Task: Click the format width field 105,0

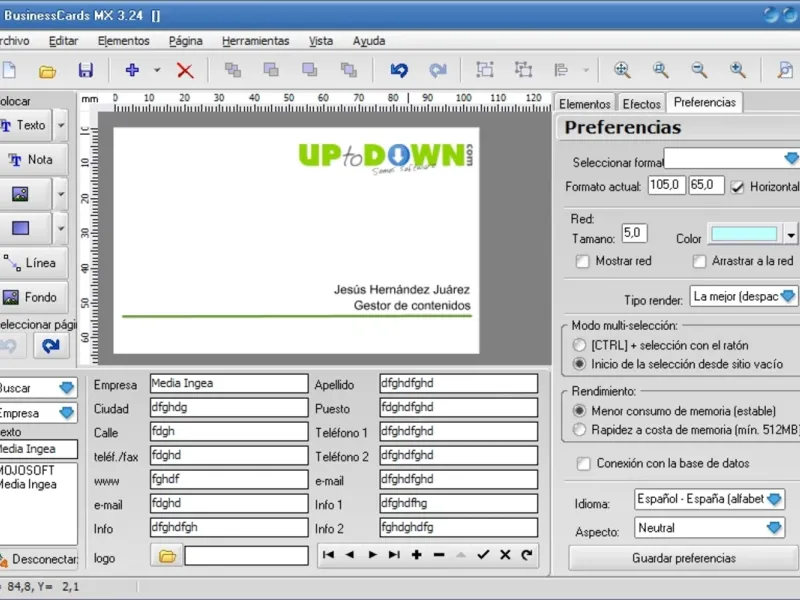Action: coord(666,185)
